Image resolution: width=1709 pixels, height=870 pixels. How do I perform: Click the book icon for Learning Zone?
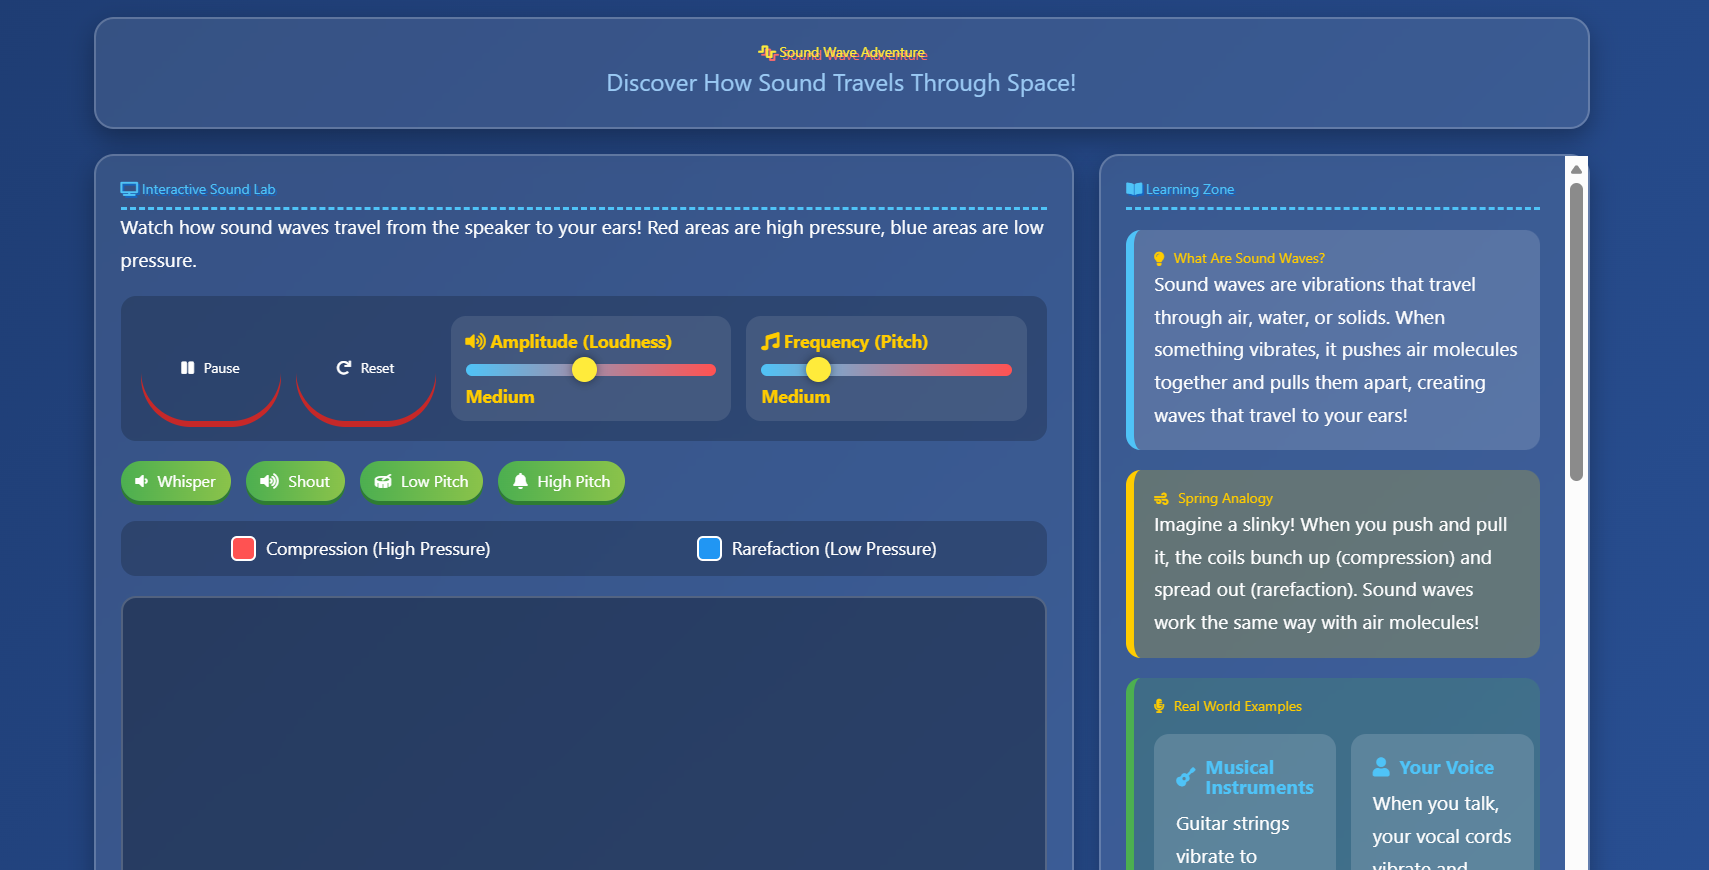tap(1134, 189)
